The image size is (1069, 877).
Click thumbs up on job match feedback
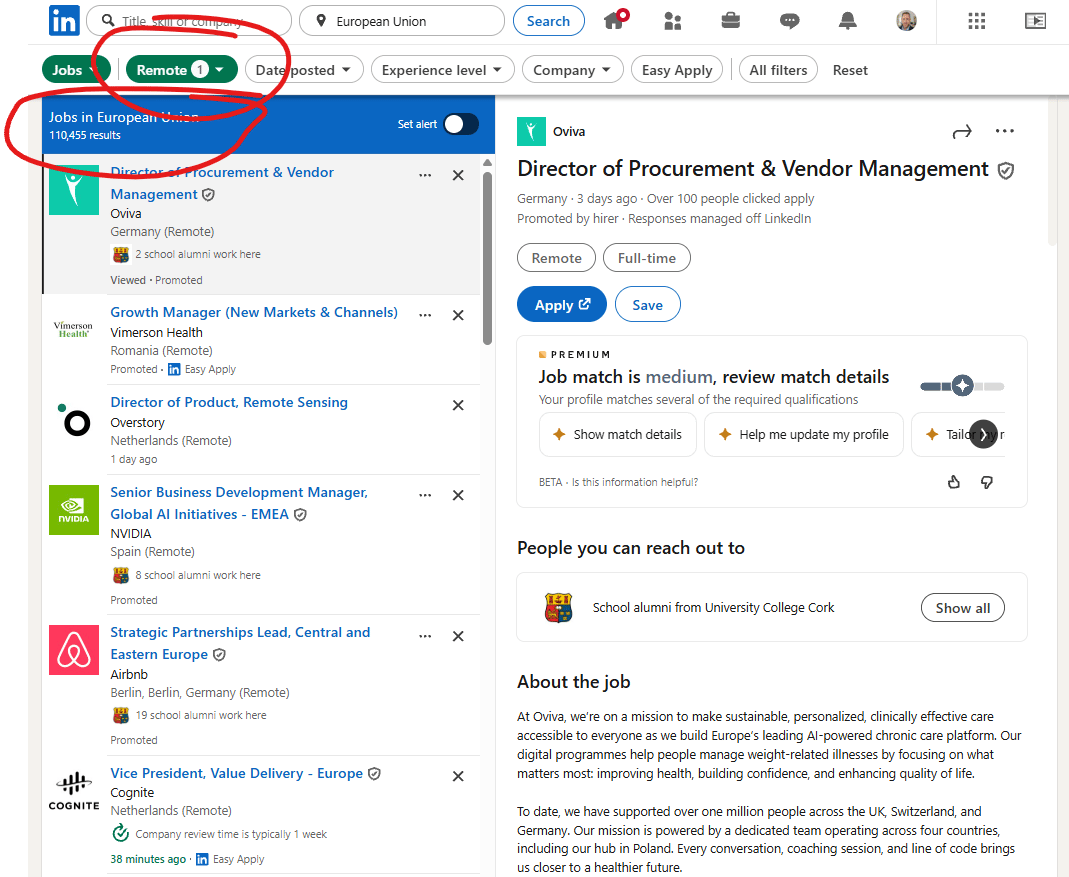[x=954, y=482]
